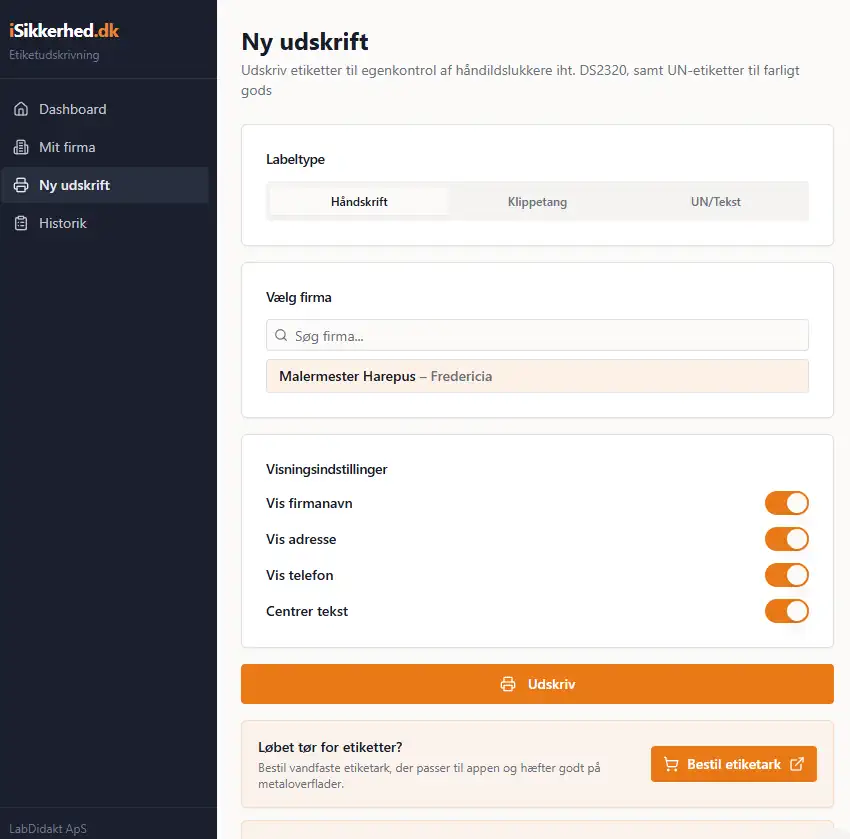Image resolution: width=850 pixels, height=839 pixels.
Task: Select Malermester Harepus – Fredericia company
Action: (x=537, y=376)
